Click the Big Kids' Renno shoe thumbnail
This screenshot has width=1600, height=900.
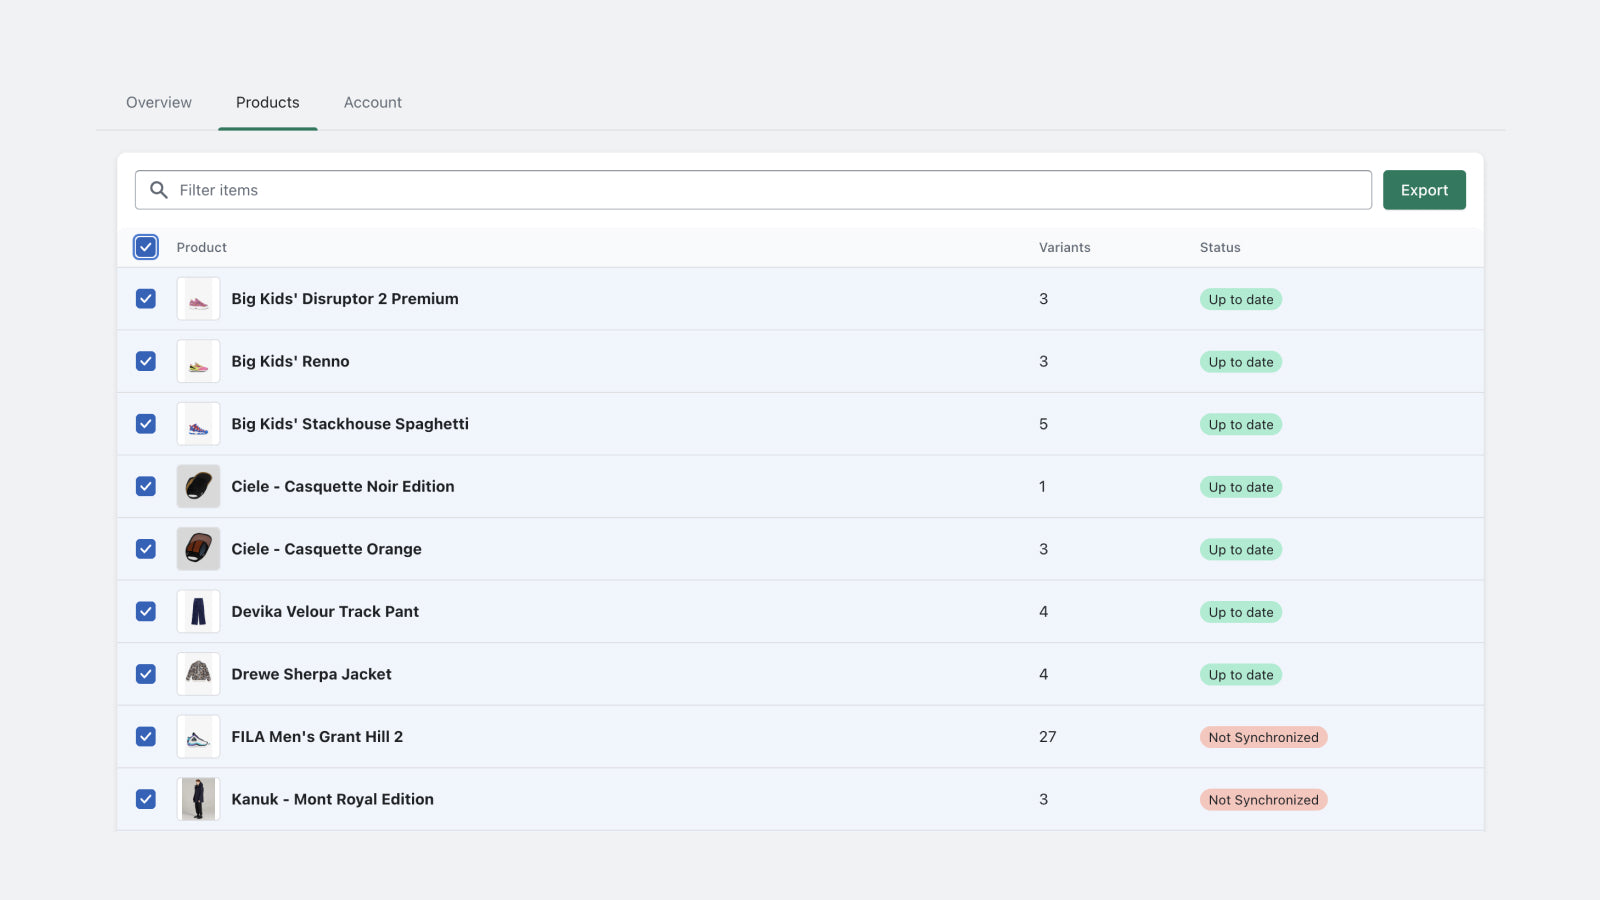point(198,362)
